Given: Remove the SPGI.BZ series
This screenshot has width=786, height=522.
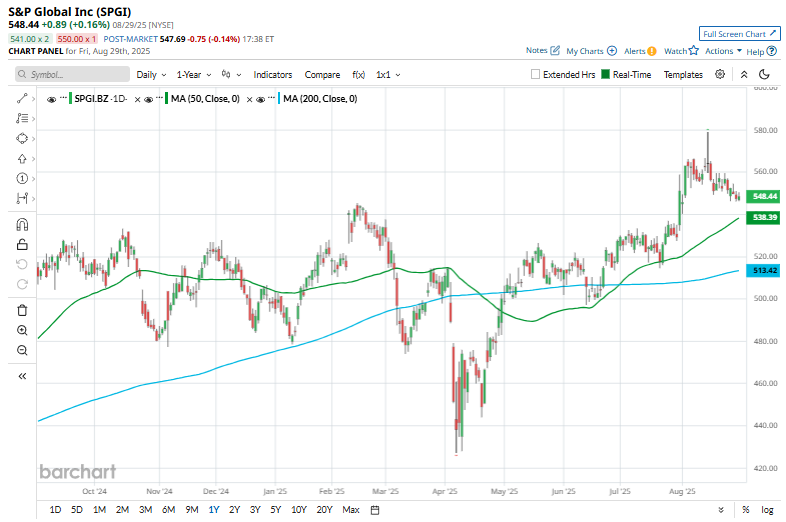Looking at the screenshot, I should tap(137, 99).
